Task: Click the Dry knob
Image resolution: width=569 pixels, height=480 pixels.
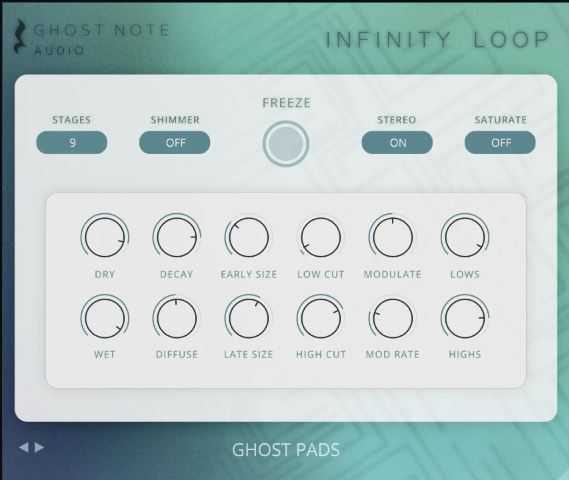Action: click(x=105, y=237)
